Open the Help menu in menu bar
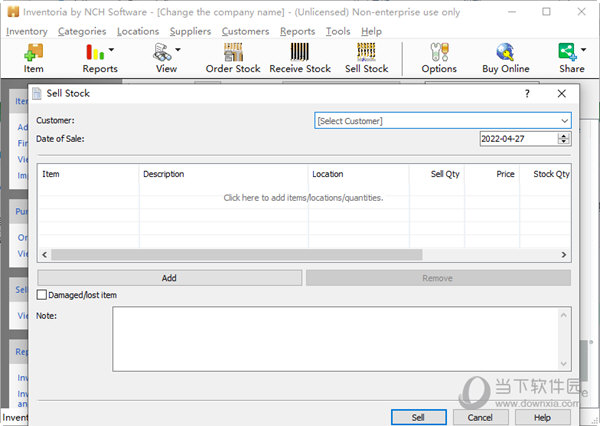The height and width of the screenshot is (426, 600). [371, 31]
